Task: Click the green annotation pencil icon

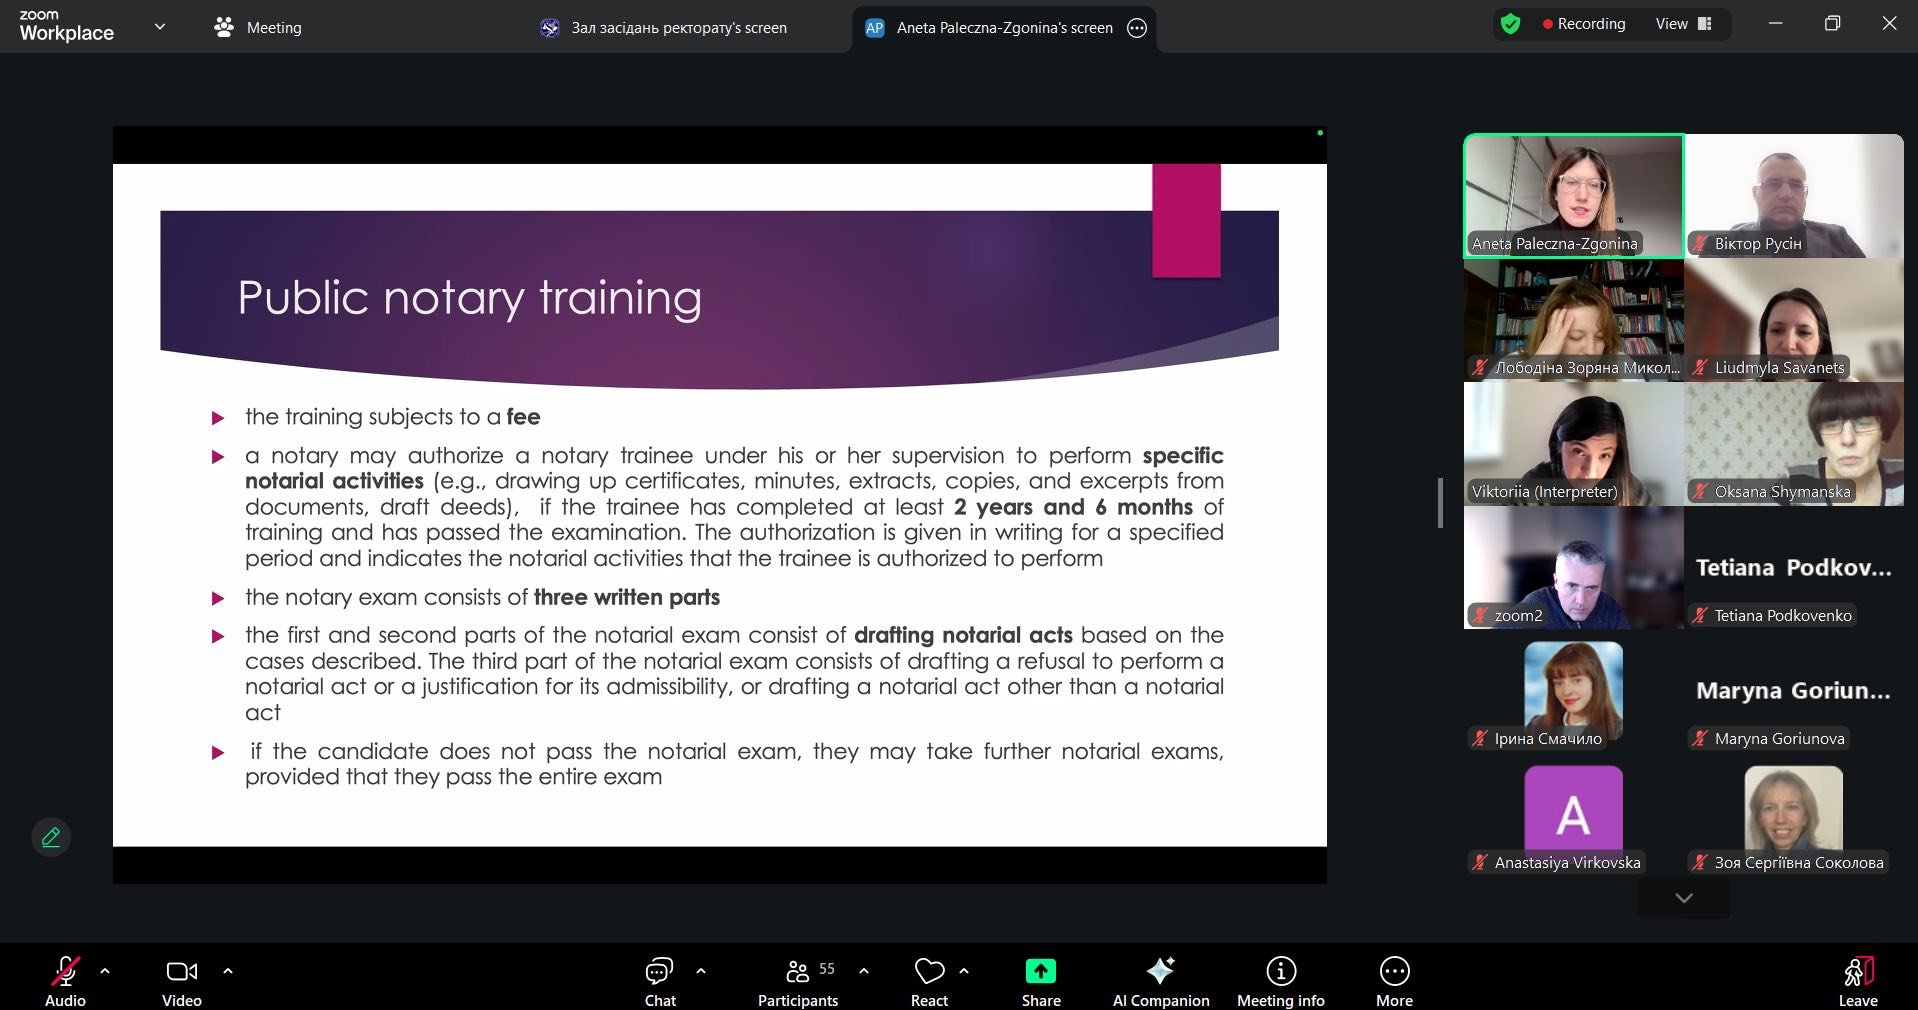Action: [x=51, y=837]
